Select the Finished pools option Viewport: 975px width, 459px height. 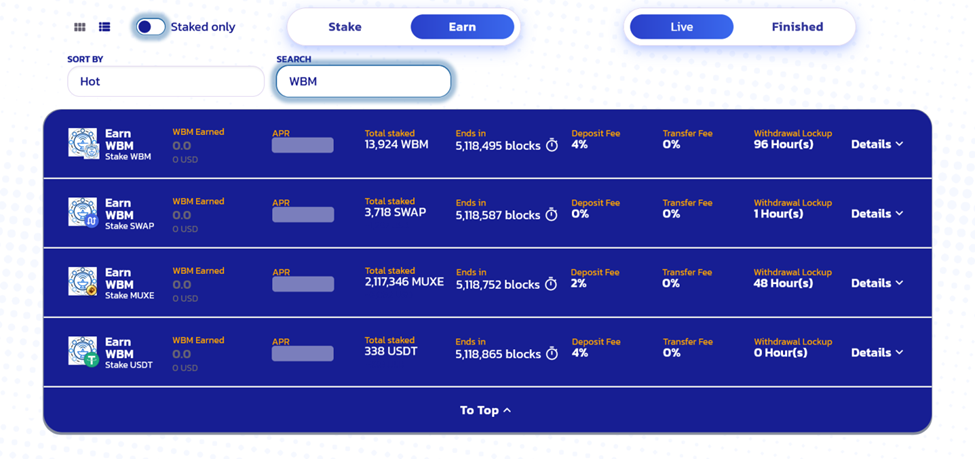pos(797,27)
